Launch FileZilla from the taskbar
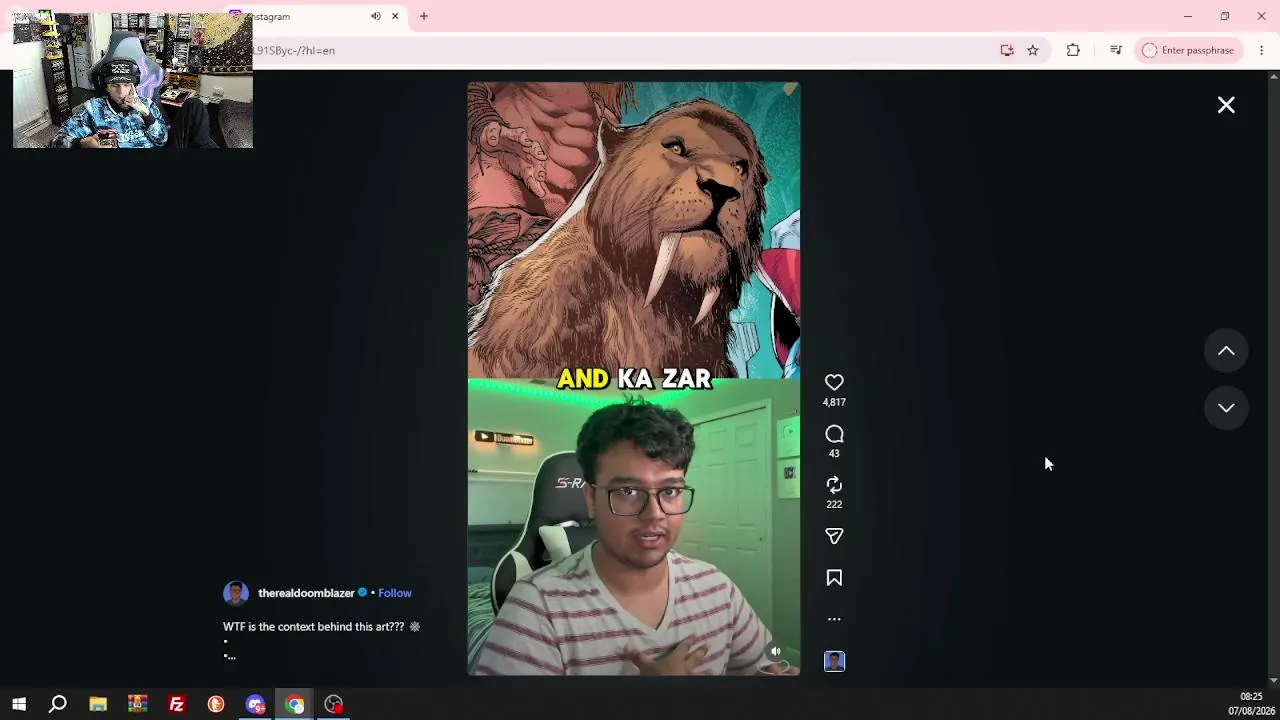Viewport: 1280px width, 720px height. 177,704
